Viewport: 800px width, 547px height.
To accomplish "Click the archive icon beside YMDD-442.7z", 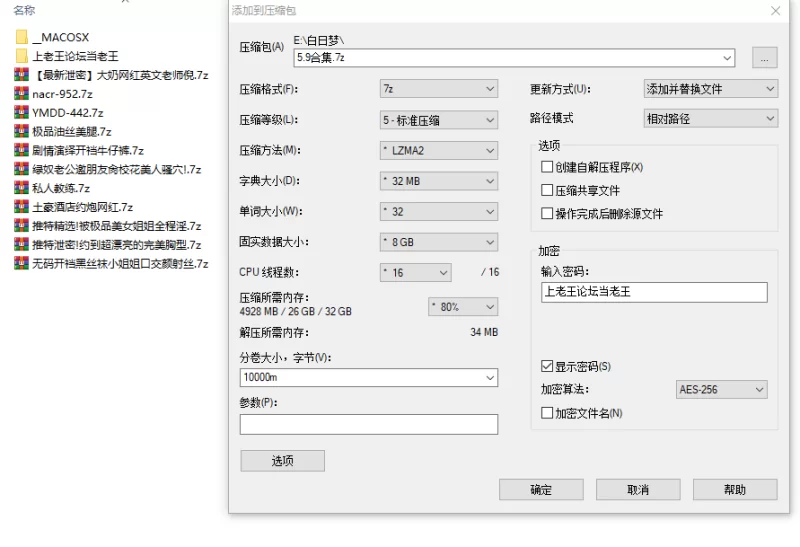I will tap(21, 113).
